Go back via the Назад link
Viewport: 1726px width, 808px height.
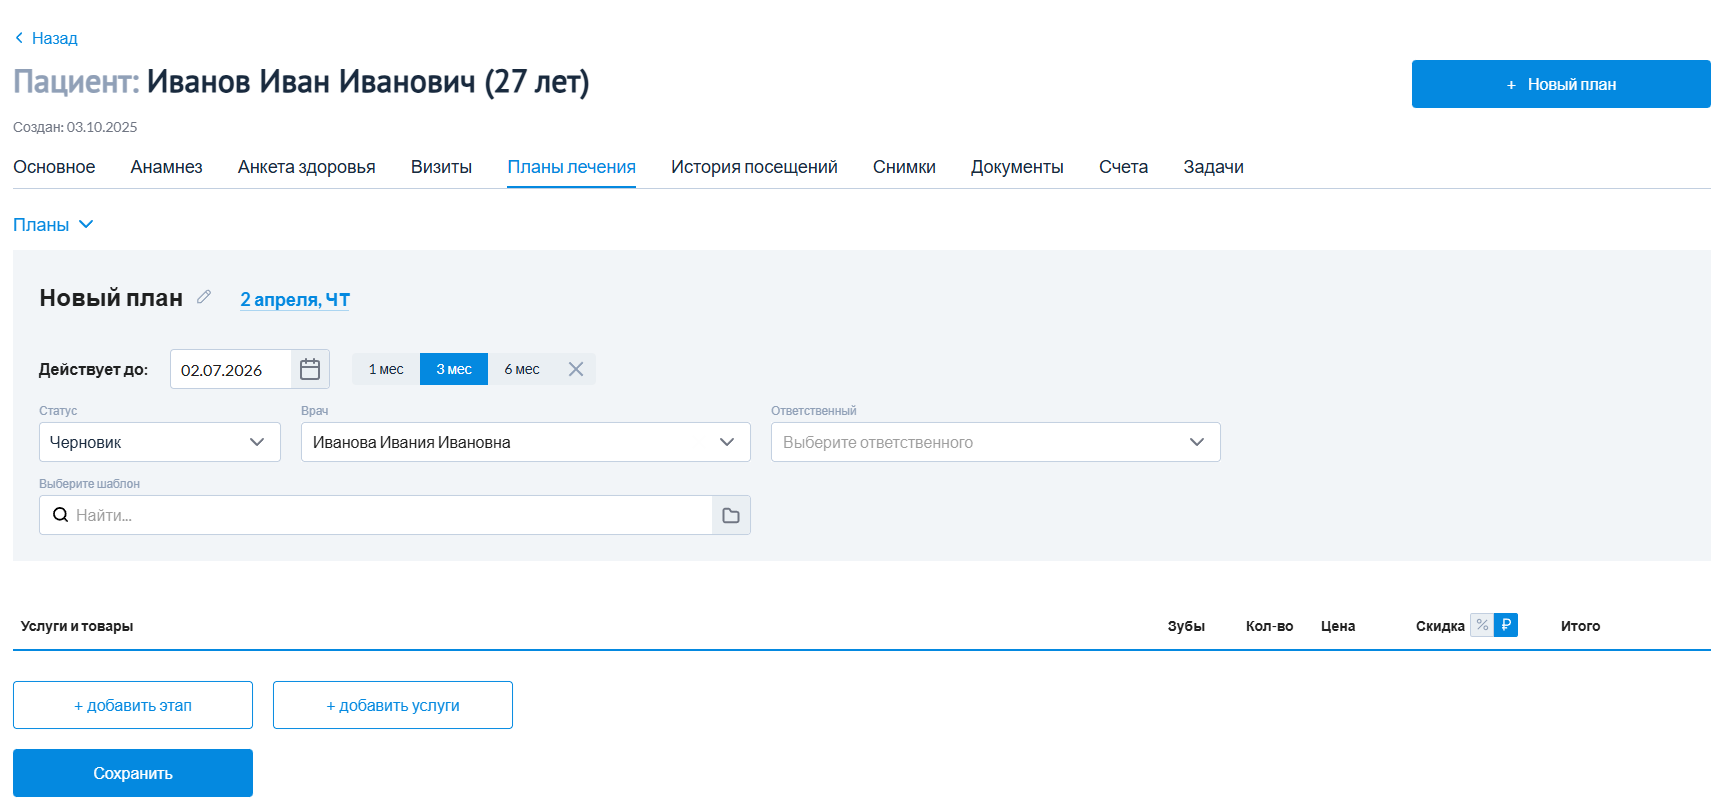[54, 38]
